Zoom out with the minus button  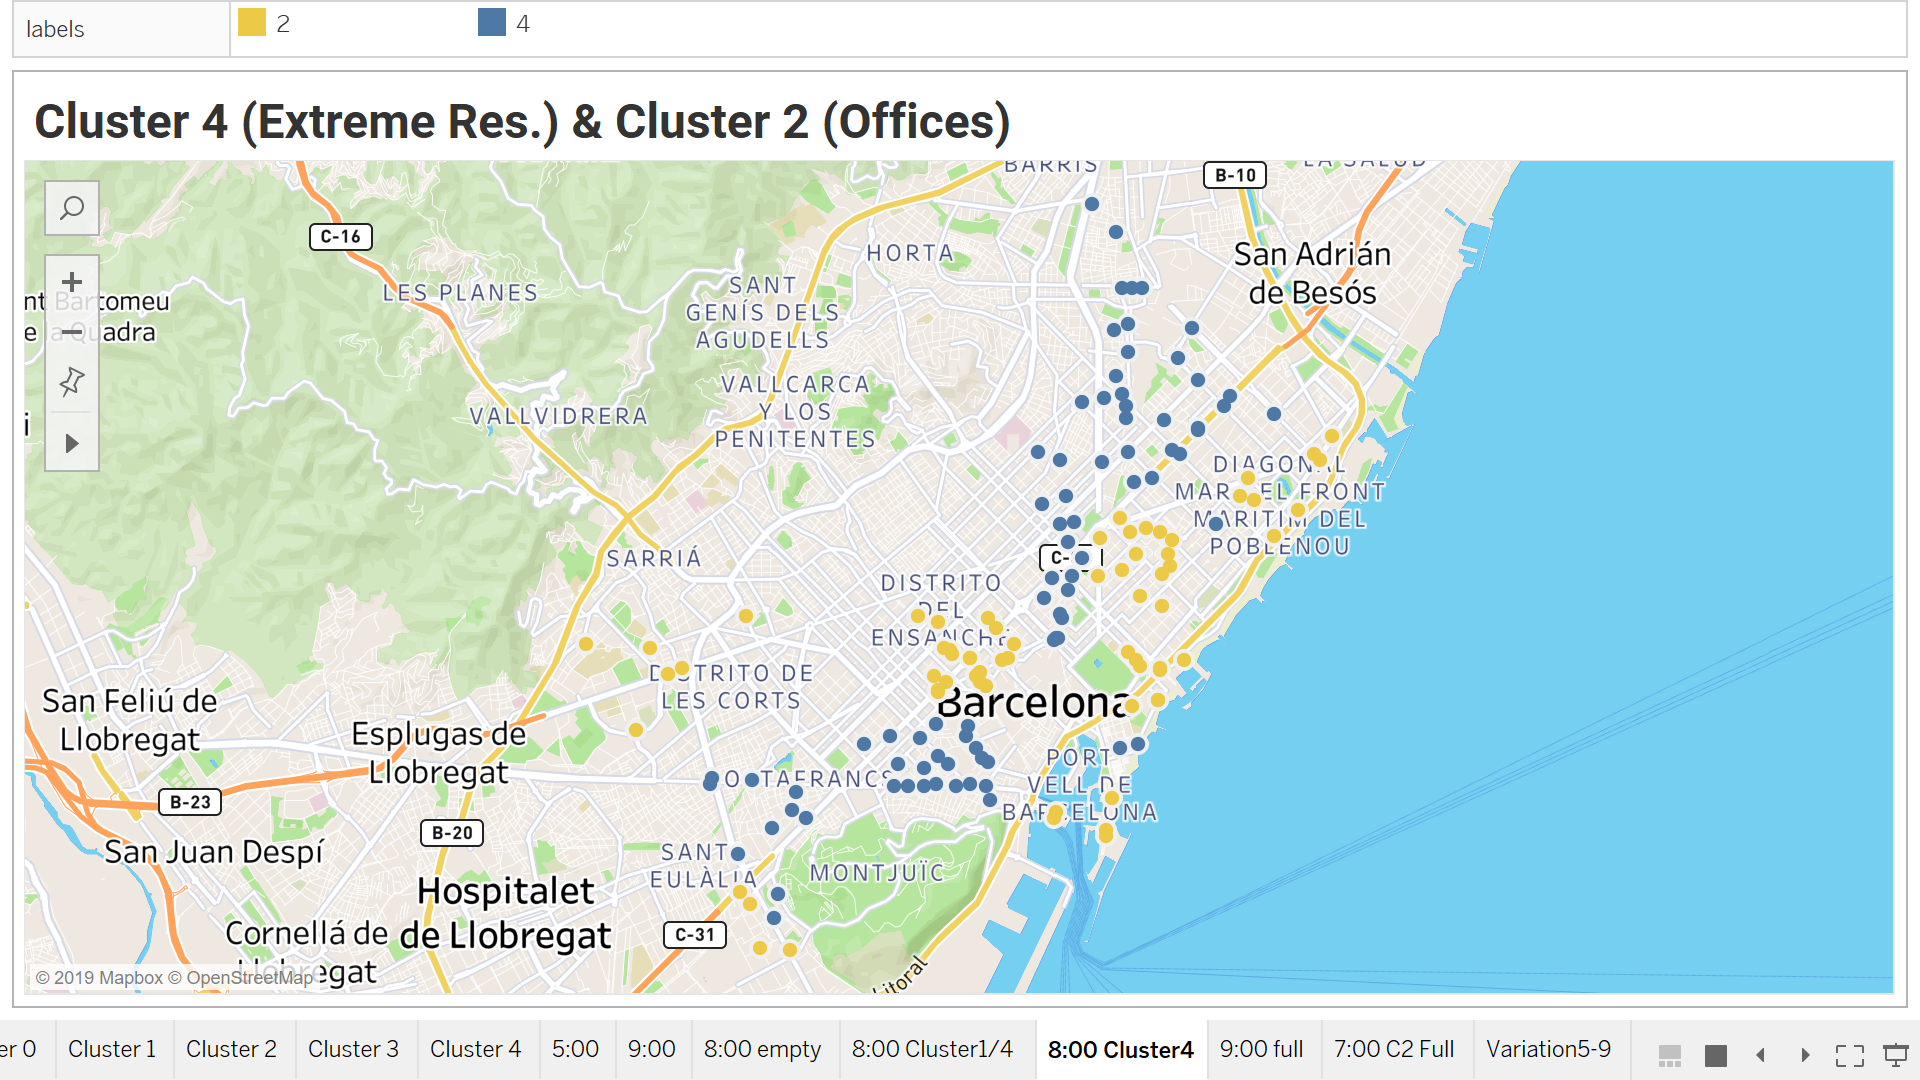point(72,332)
